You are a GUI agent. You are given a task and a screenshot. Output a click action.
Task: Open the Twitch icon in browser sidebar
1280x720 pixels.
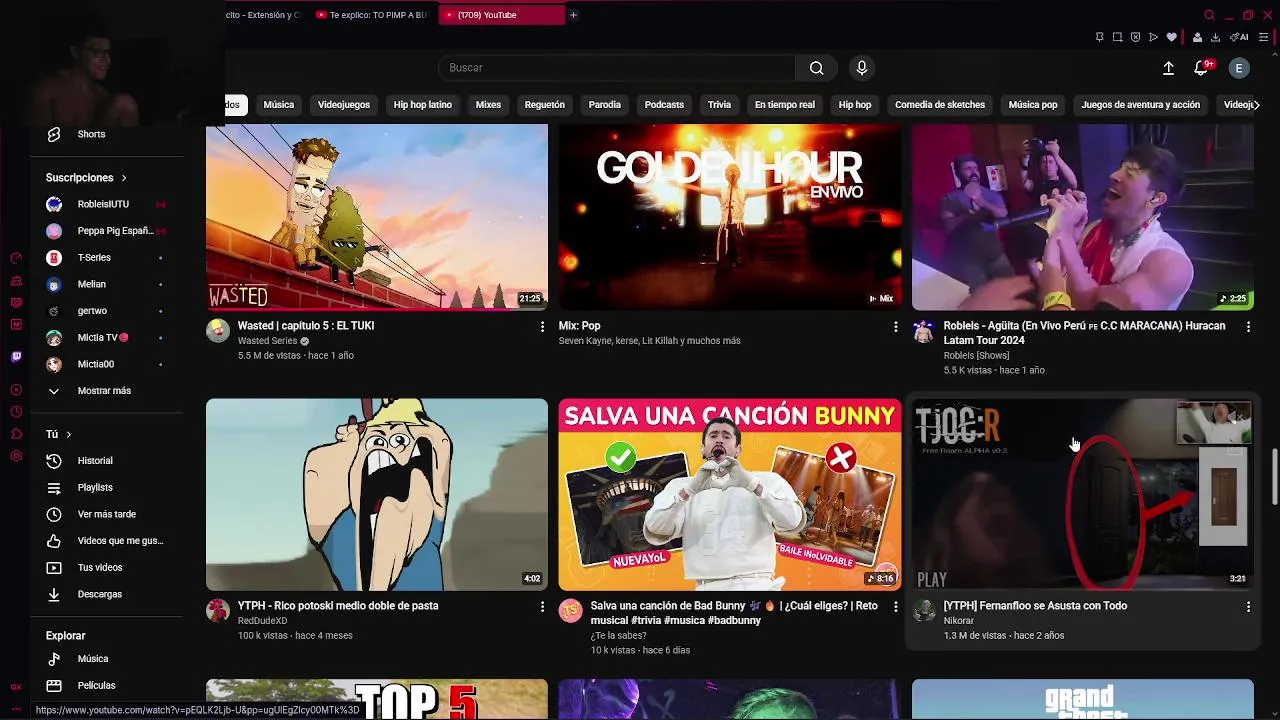click(x=16, y=357)
